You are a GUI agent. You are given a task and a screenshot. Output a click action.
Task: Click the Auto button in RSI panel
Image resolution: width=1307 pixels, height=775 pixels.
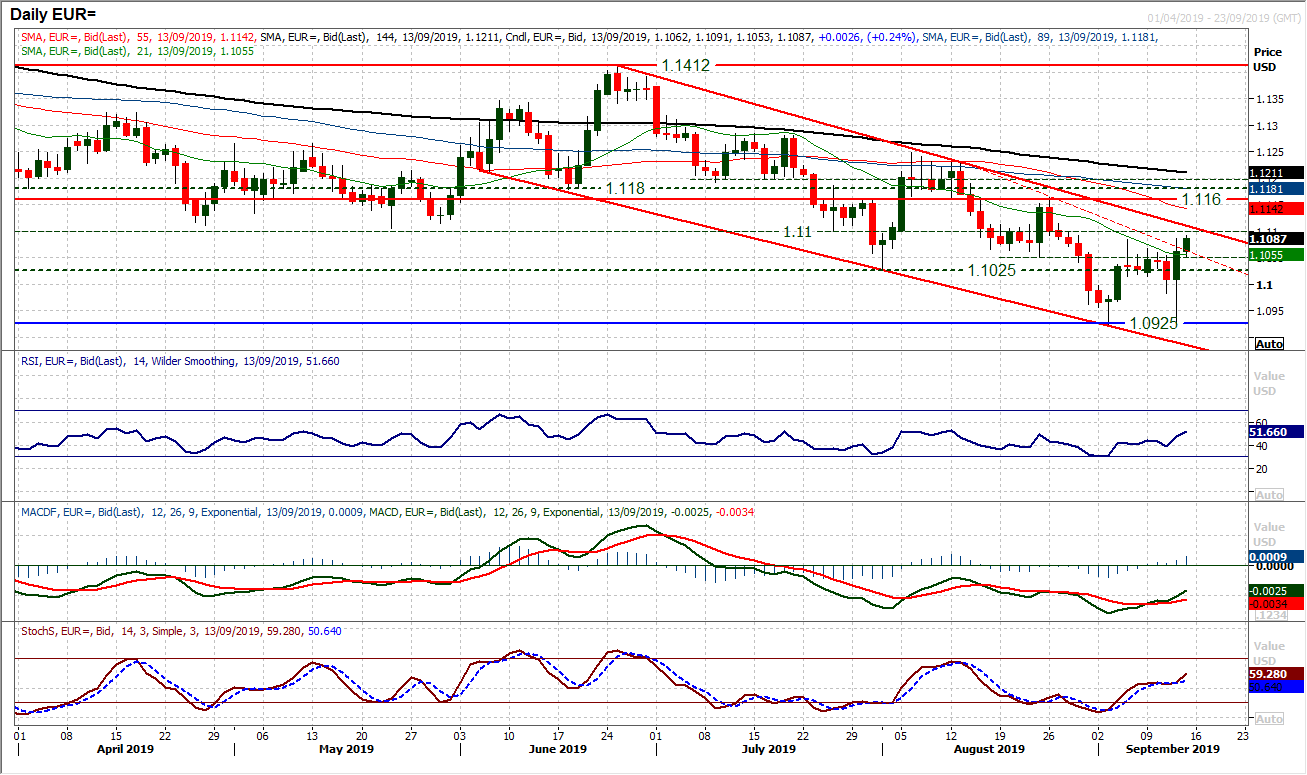pos(1268,495)
